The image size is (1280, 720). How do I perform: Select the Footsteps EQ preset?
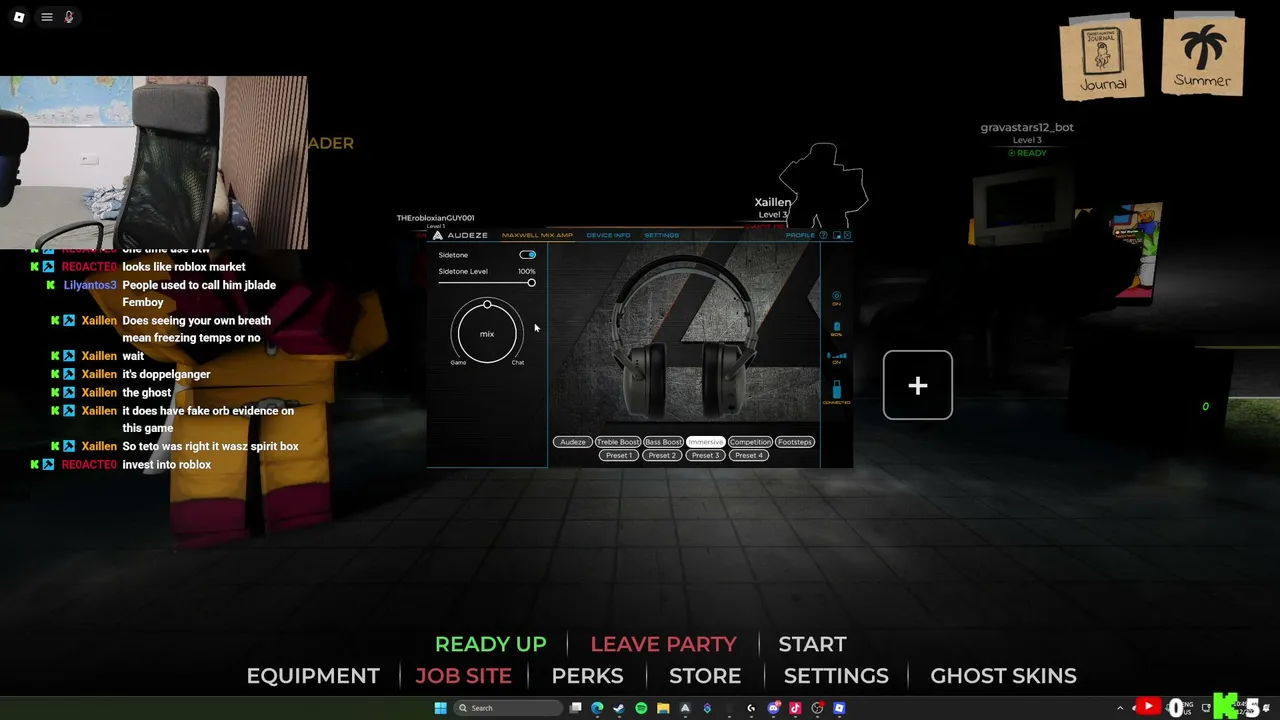795,442
